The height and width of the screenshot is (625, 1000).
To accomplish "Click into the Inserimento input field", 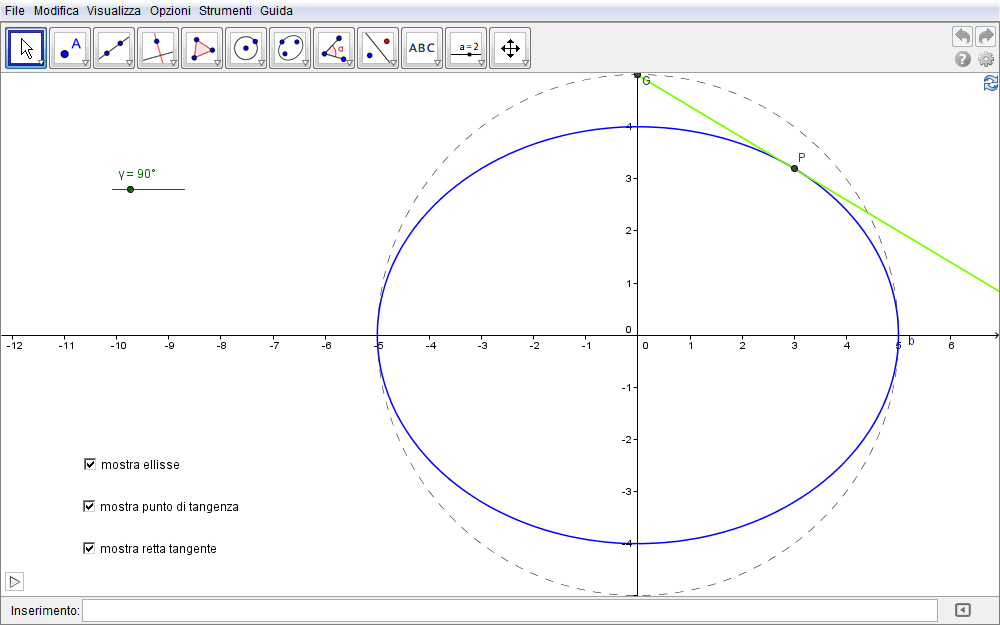I will coord(509,610).
